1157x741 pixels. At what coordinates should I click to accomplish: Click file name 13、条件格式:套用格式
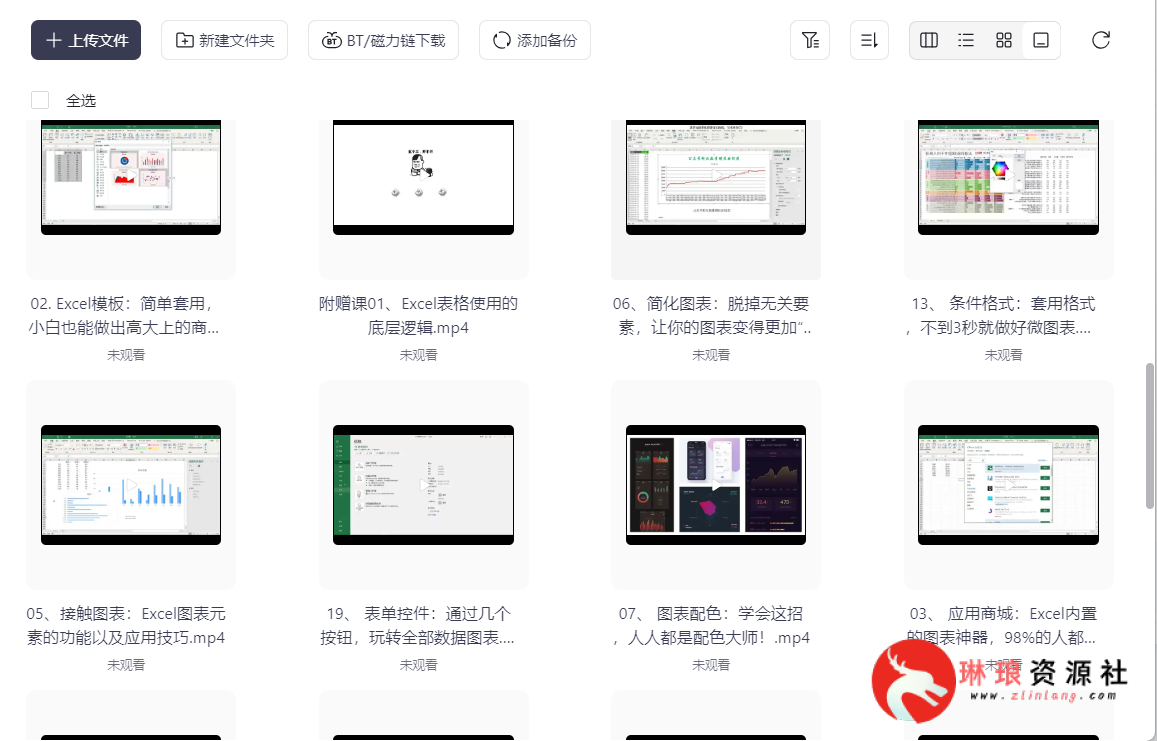click(1002, 315)
